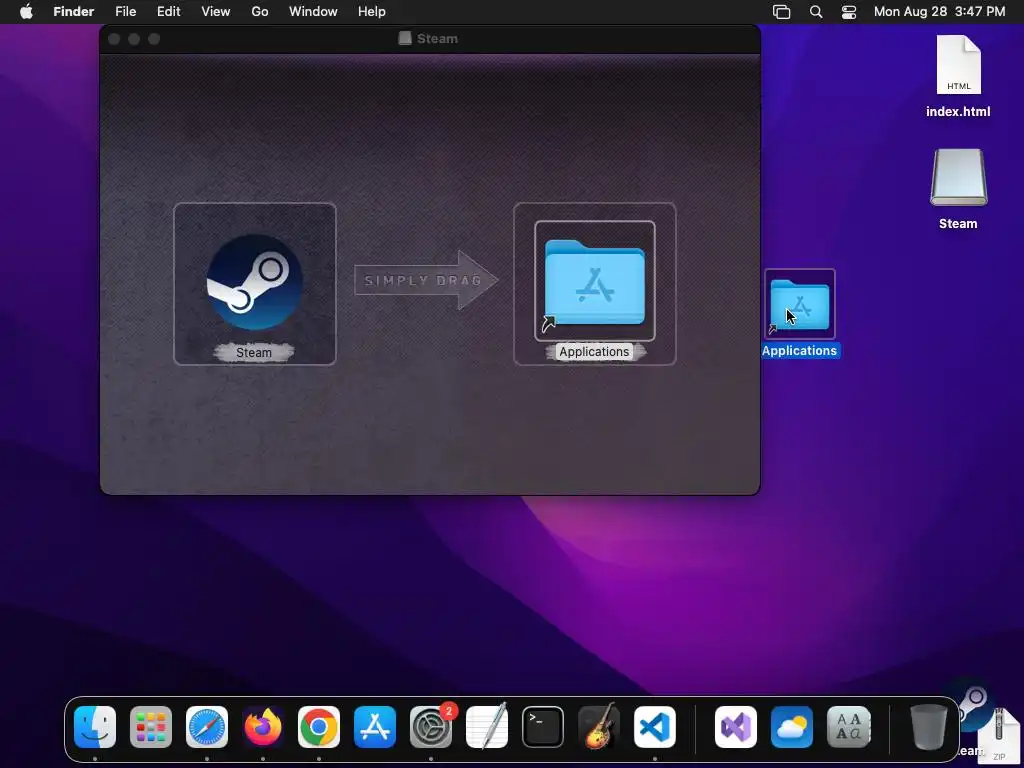Screen dimensions: 1024x768
Task: Open the Trash in the Dock
Action: click(929, 727)
